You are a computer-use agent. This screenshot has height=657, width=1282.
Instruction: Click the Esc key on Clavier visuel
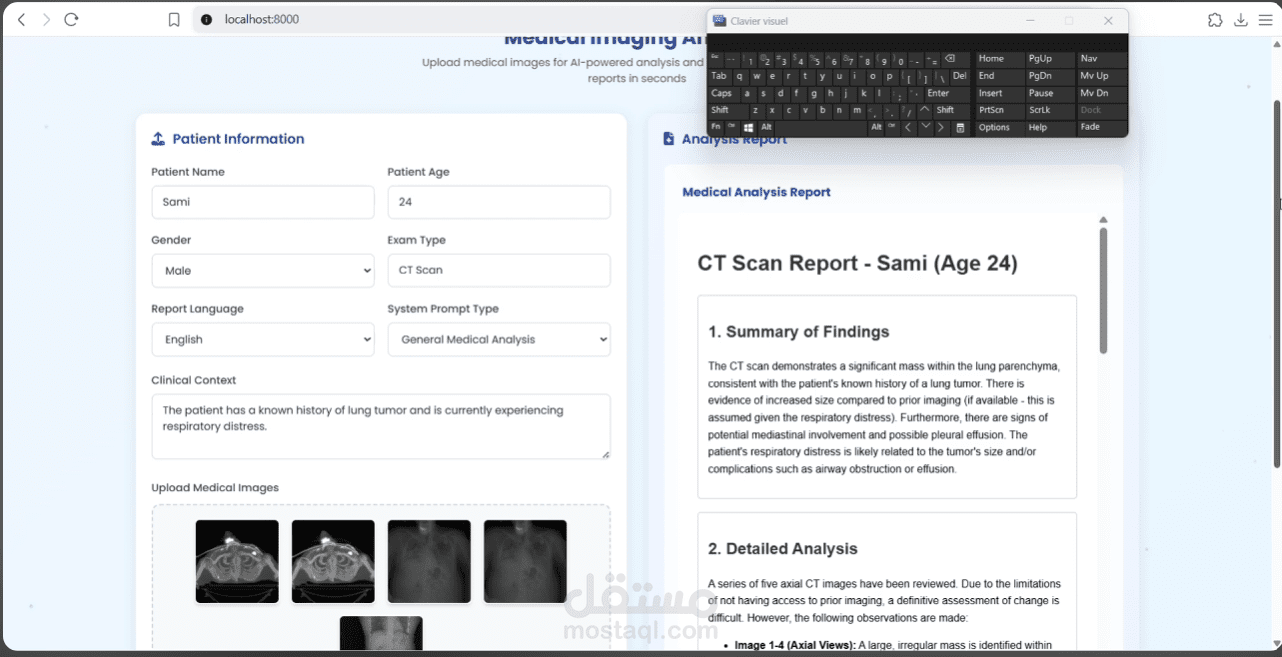point(716,58)
